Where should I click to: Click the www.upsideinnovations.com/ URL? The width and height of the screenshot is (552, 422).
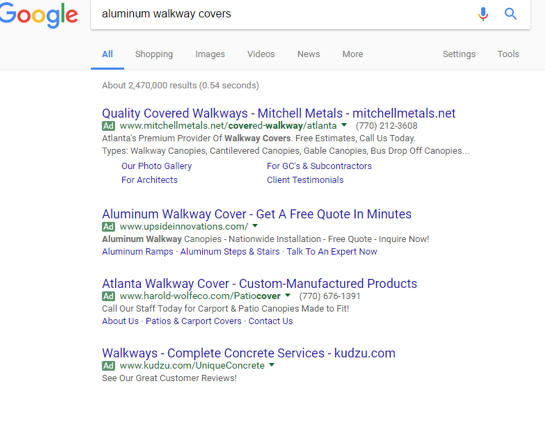click(184, 227)
